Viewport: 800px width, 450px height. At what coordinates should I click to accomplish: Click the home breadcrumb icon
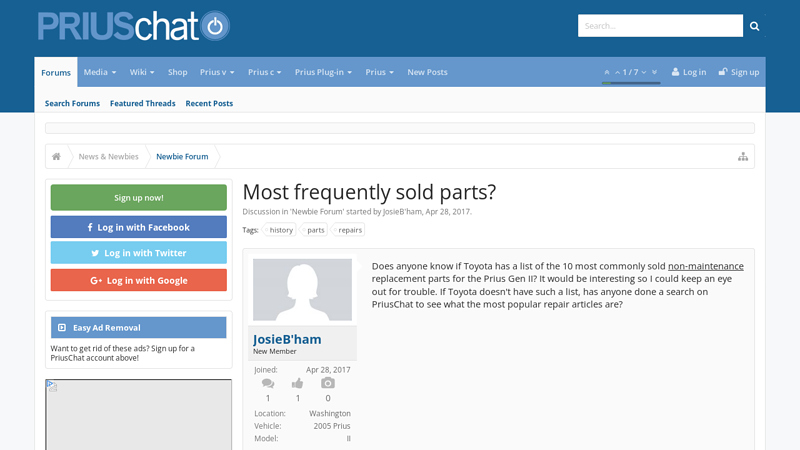pyautogui.click(x=57, y=157)
